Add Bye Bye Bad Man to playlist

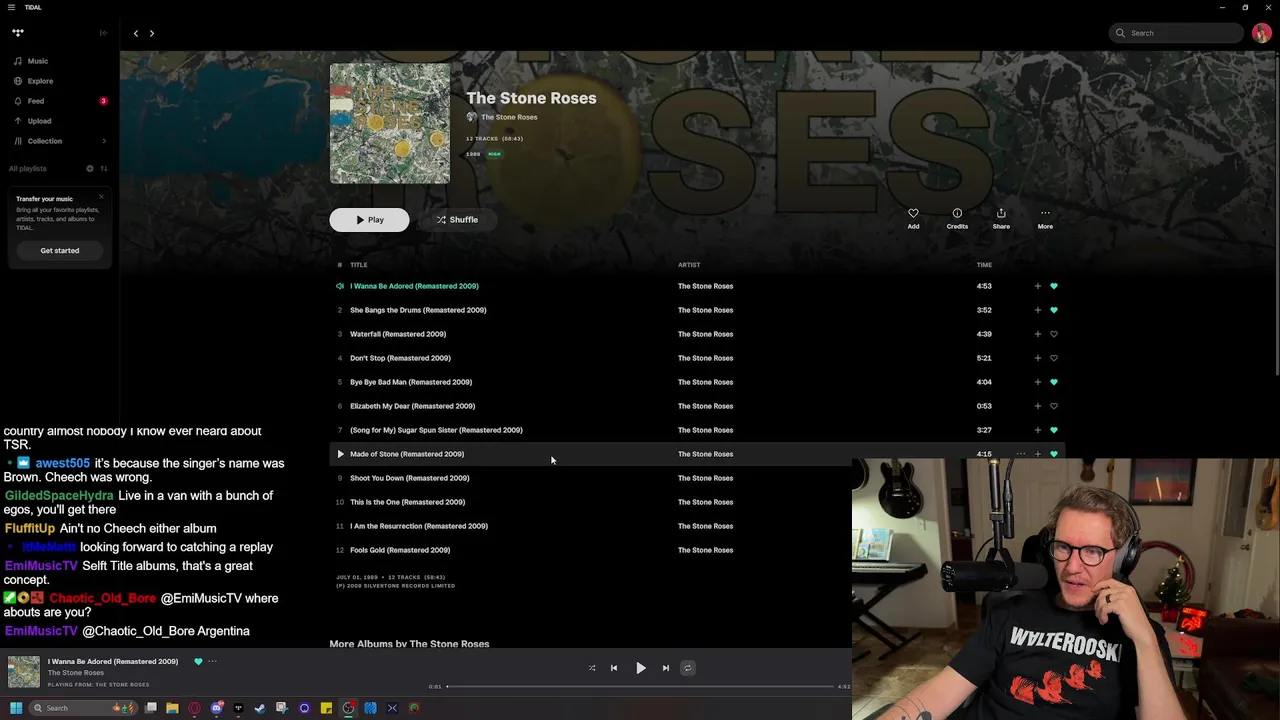point(1037,382)
